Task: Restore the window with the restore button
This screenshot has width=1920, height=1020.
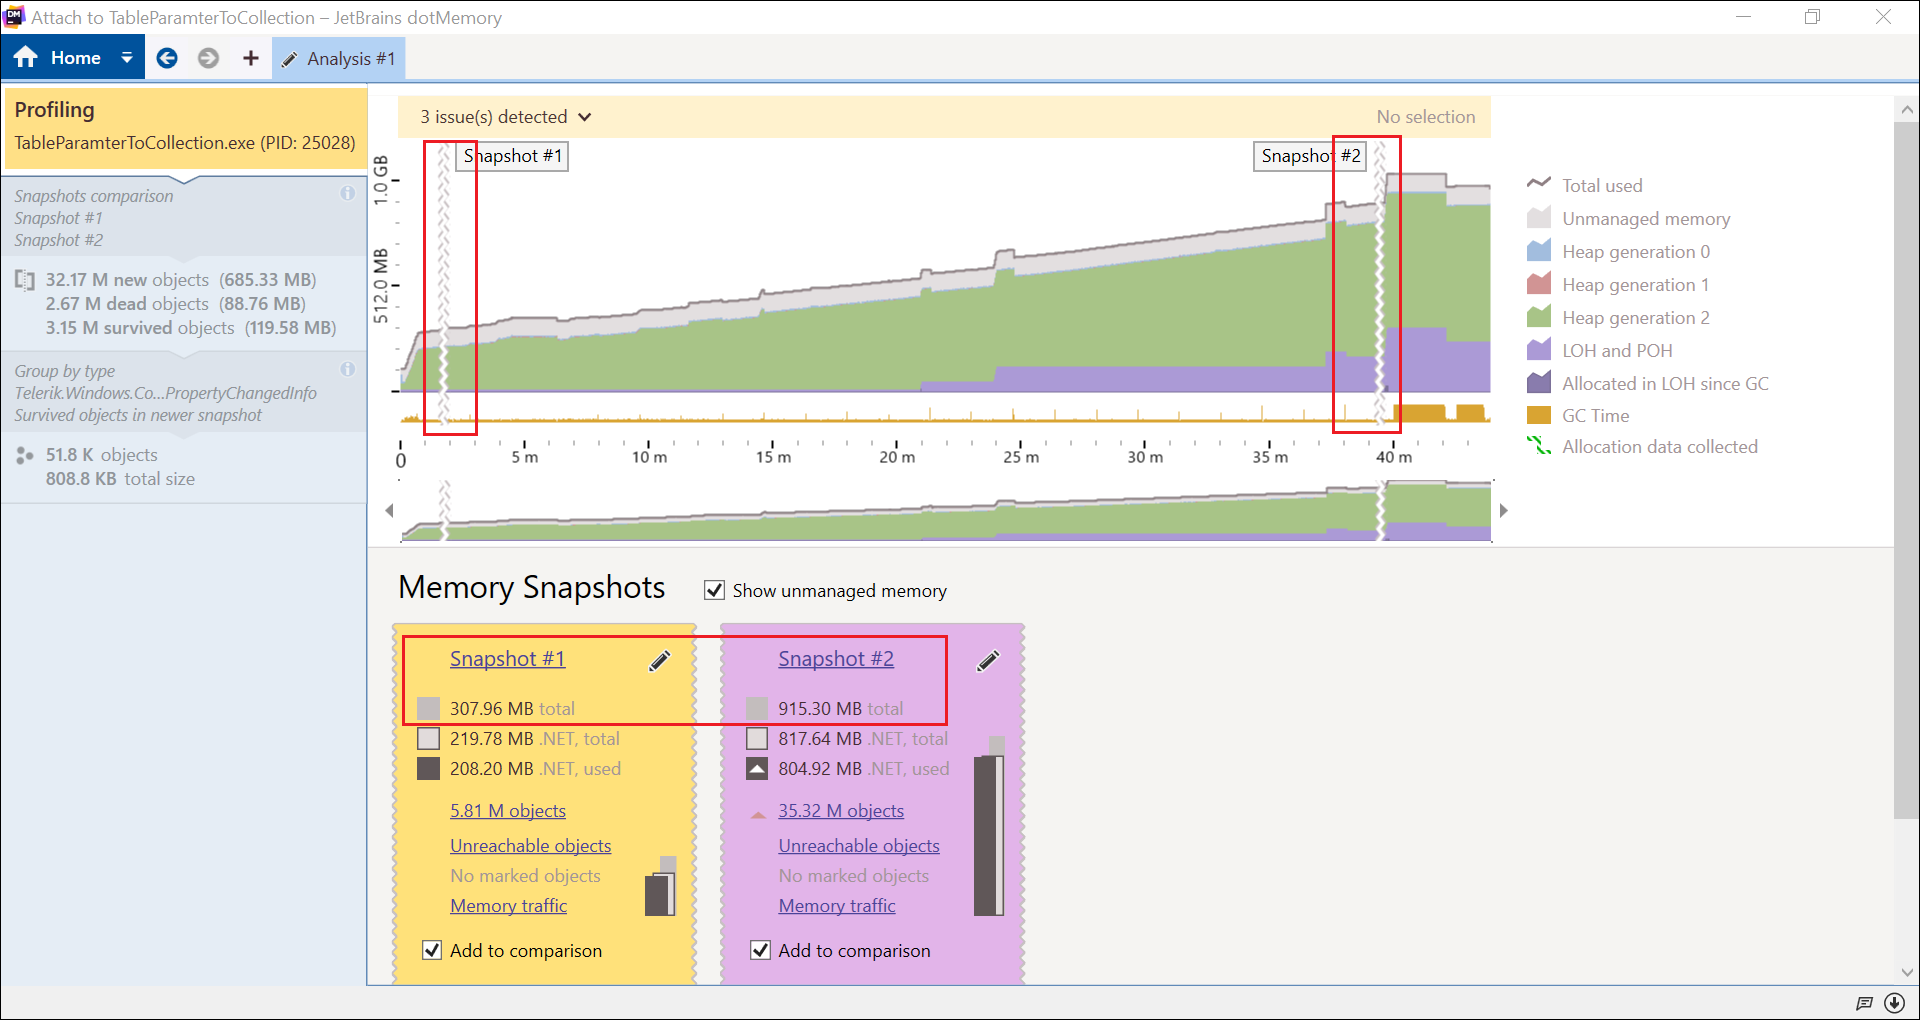Action: 1813,17
